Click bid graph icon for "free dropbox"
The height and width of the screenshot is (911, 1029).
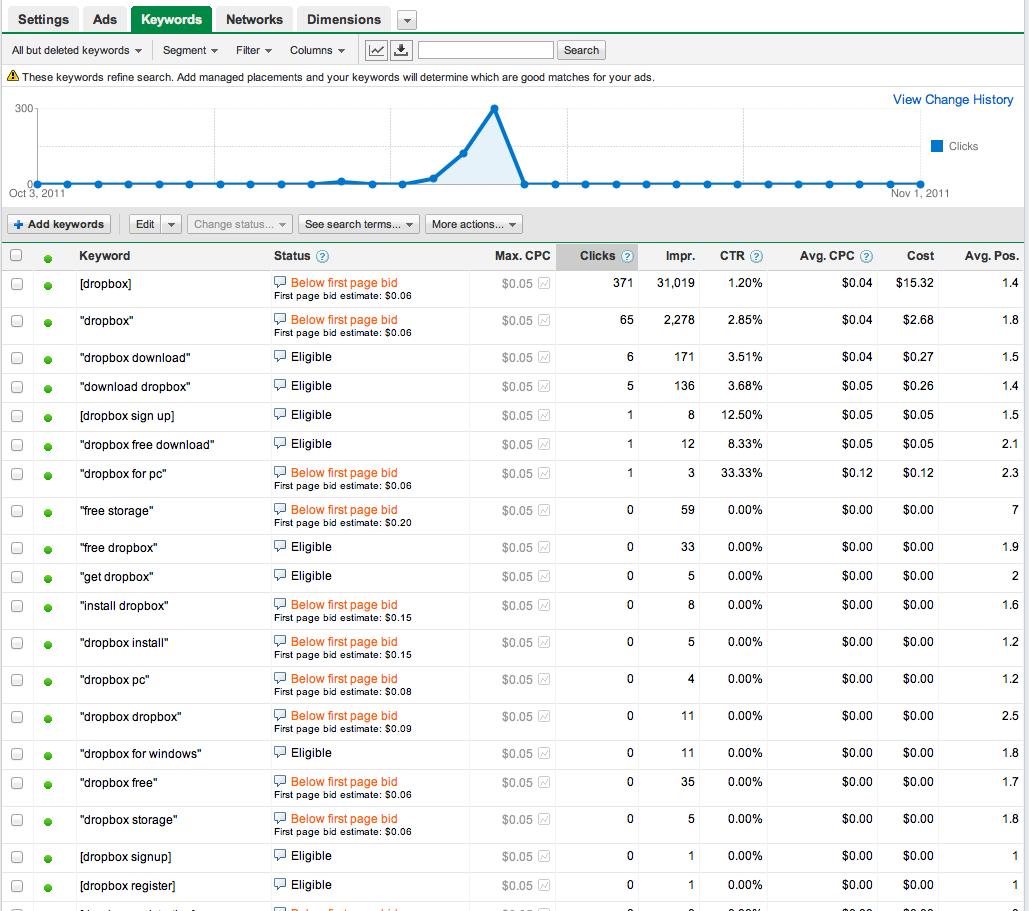point(544,547)
